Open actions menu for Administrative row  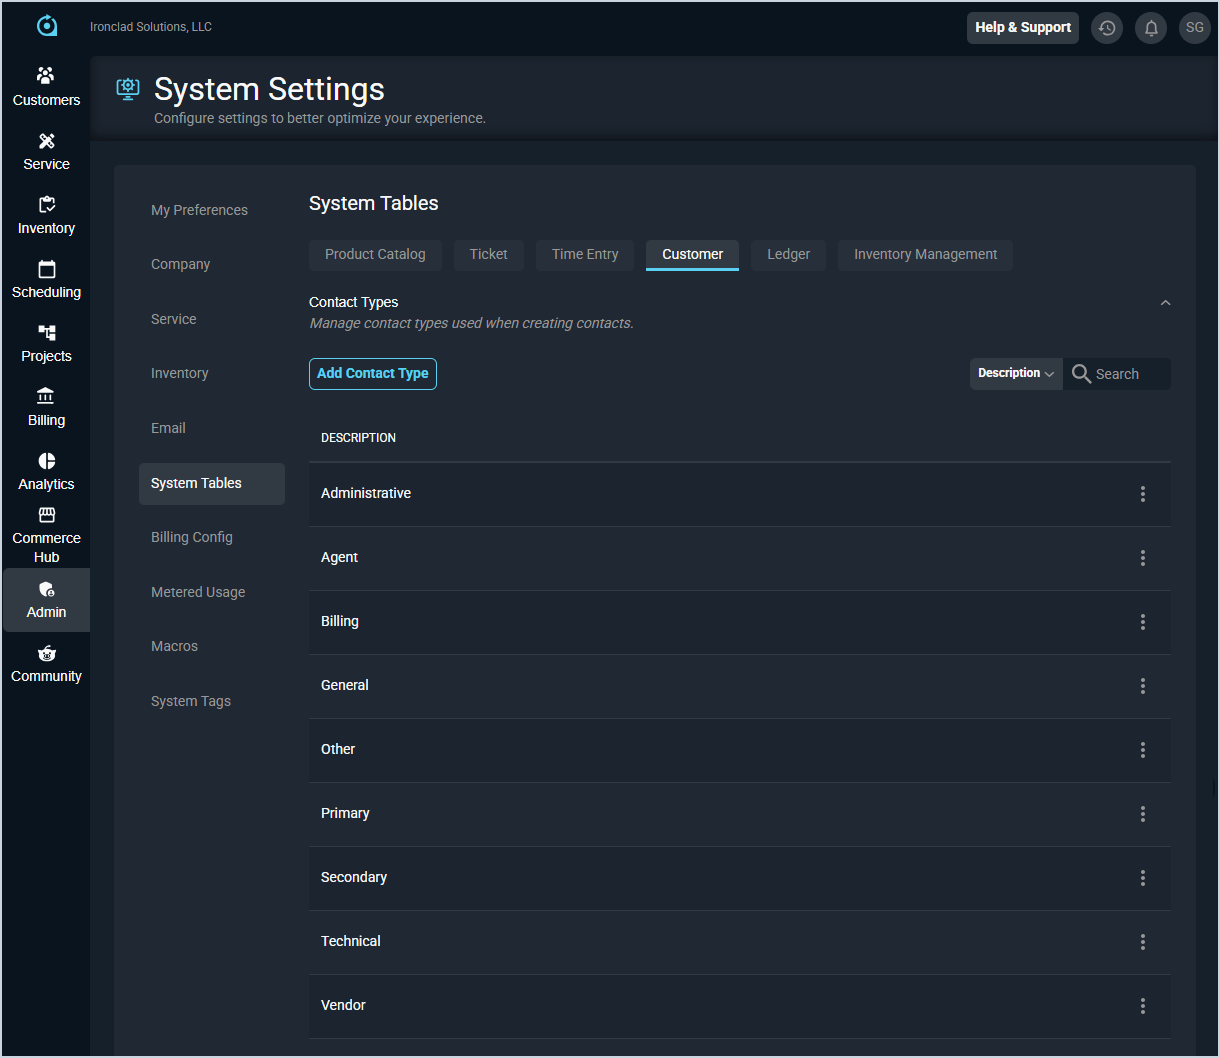1143,494
